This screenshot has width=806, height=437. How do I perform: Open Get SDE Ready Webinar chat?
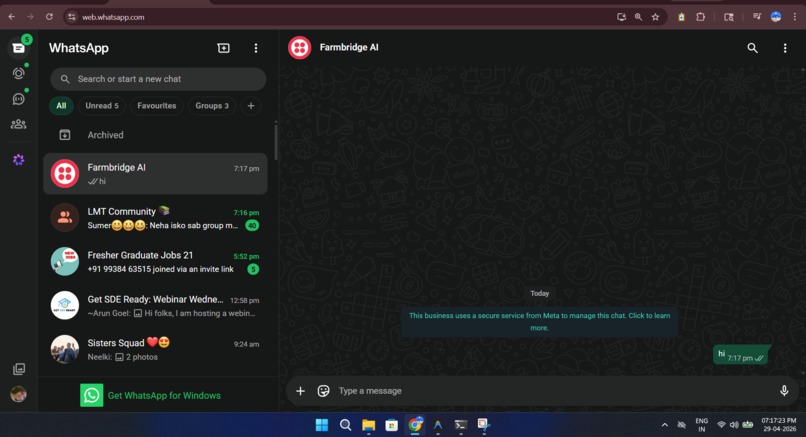[x=155, y=305]
